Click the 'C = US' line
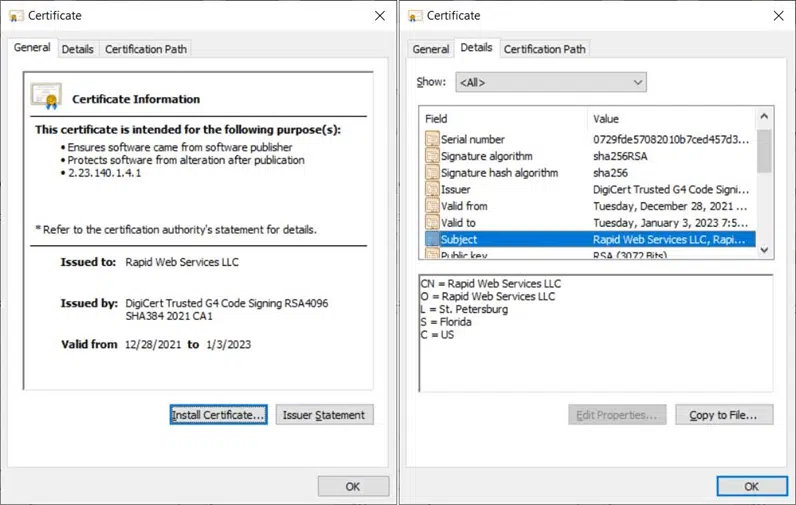 437,334
